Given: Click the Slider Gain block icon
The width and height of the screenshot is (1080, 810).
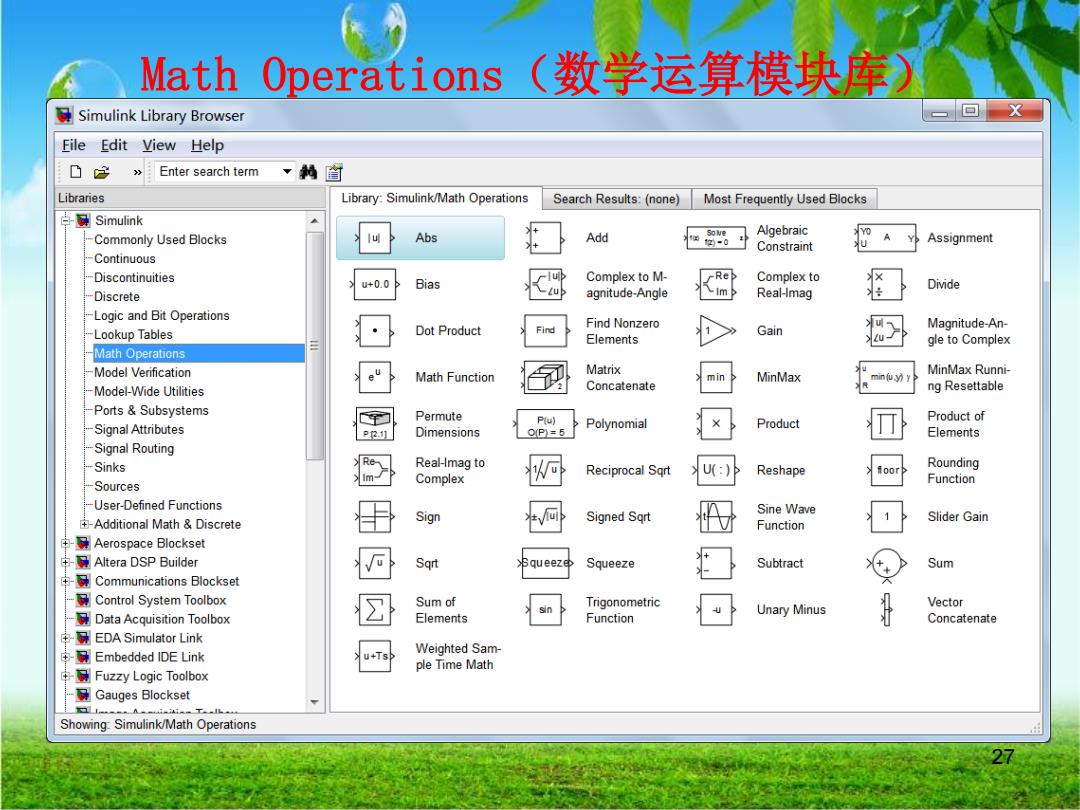Looking at the screenshot, I should (887, 517).
